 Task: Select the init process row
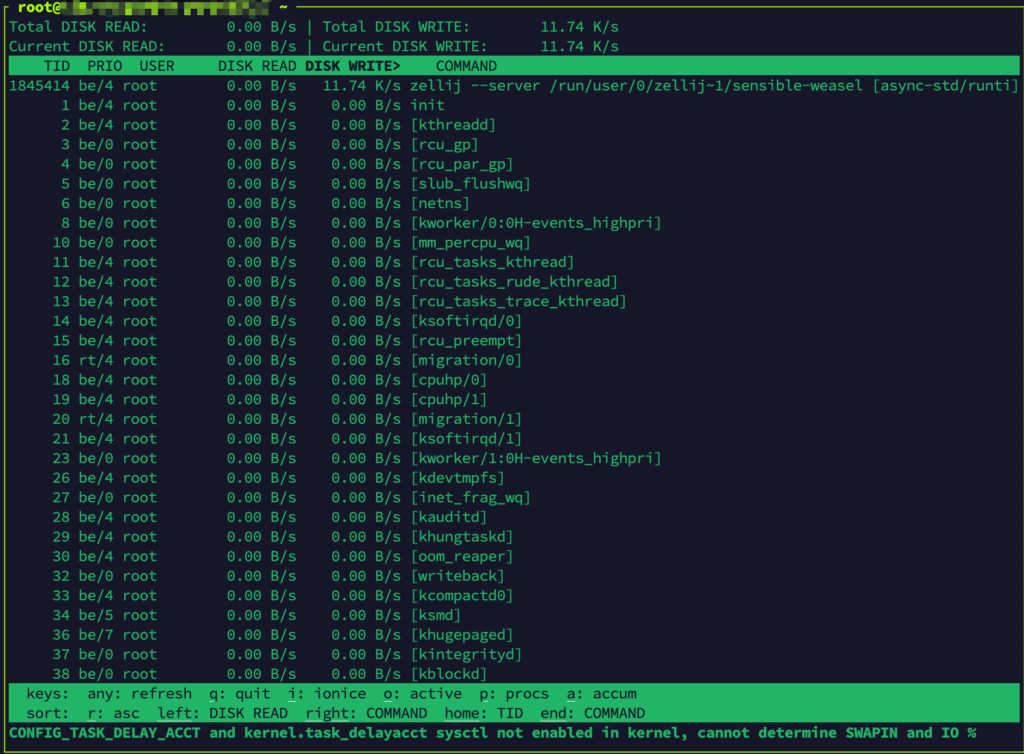(427, 105)
